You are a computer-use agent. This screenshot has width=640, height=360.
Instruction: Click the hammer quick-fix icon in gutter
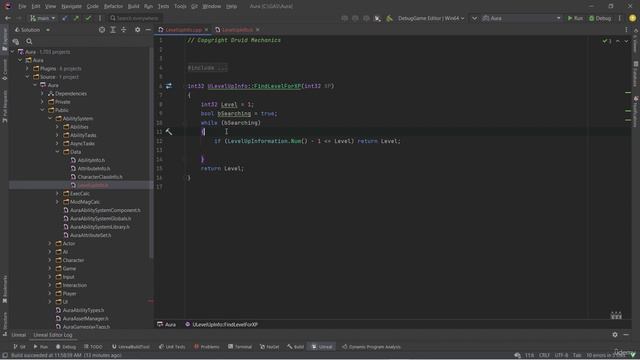tap(169, 131)
